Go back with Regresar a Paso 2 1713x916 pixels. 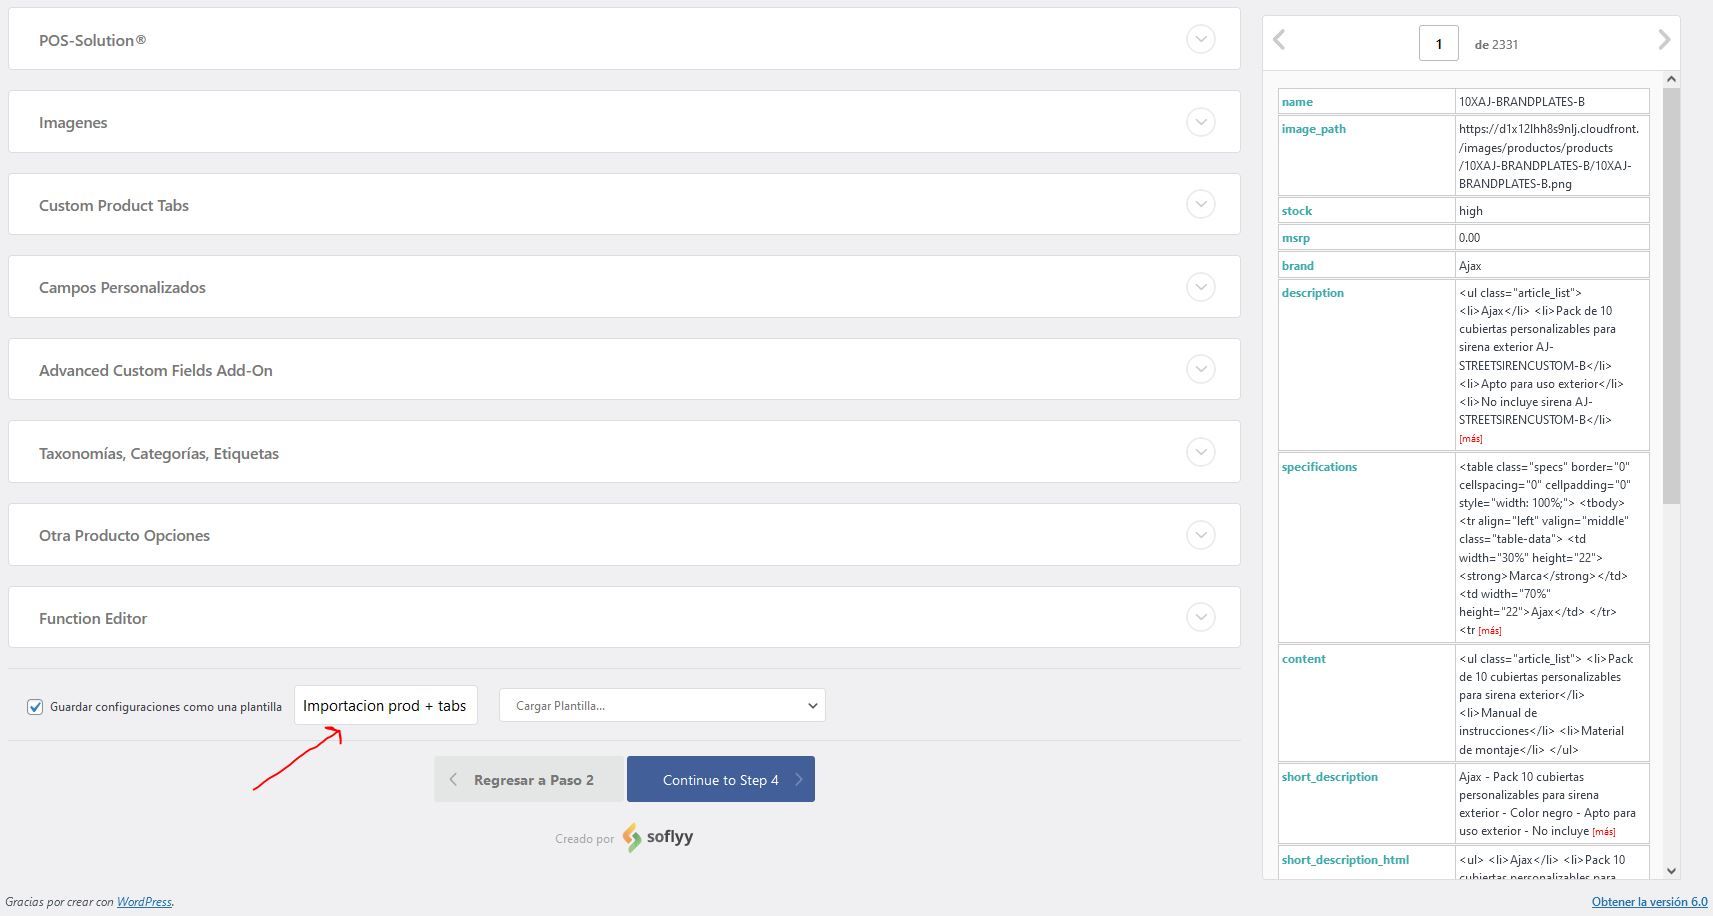click(528, 779)
